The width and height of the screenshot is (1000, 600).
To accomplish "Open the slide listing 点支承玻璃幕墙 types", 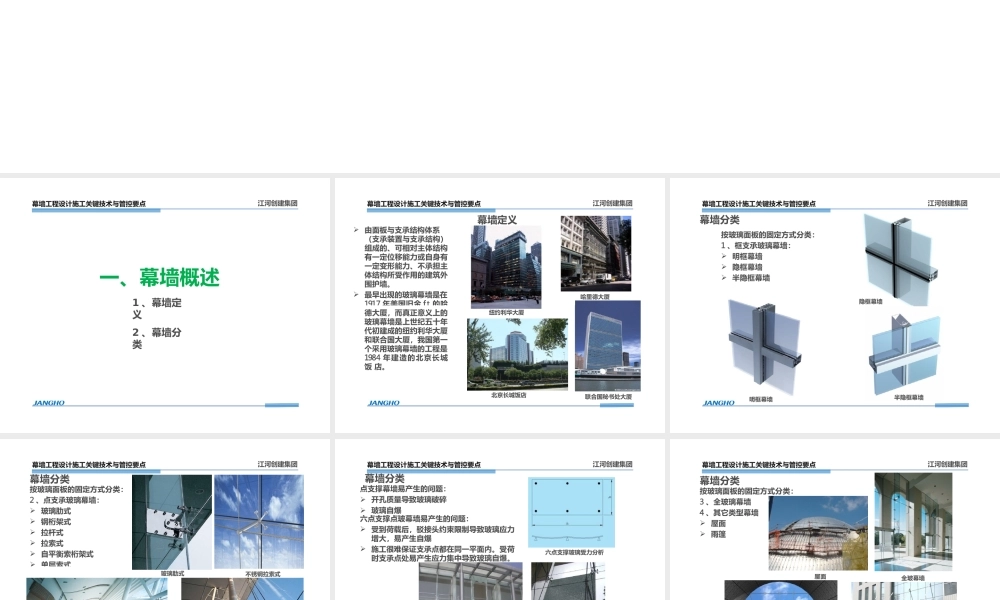I will pyautogui.click(x=165, y=519).
